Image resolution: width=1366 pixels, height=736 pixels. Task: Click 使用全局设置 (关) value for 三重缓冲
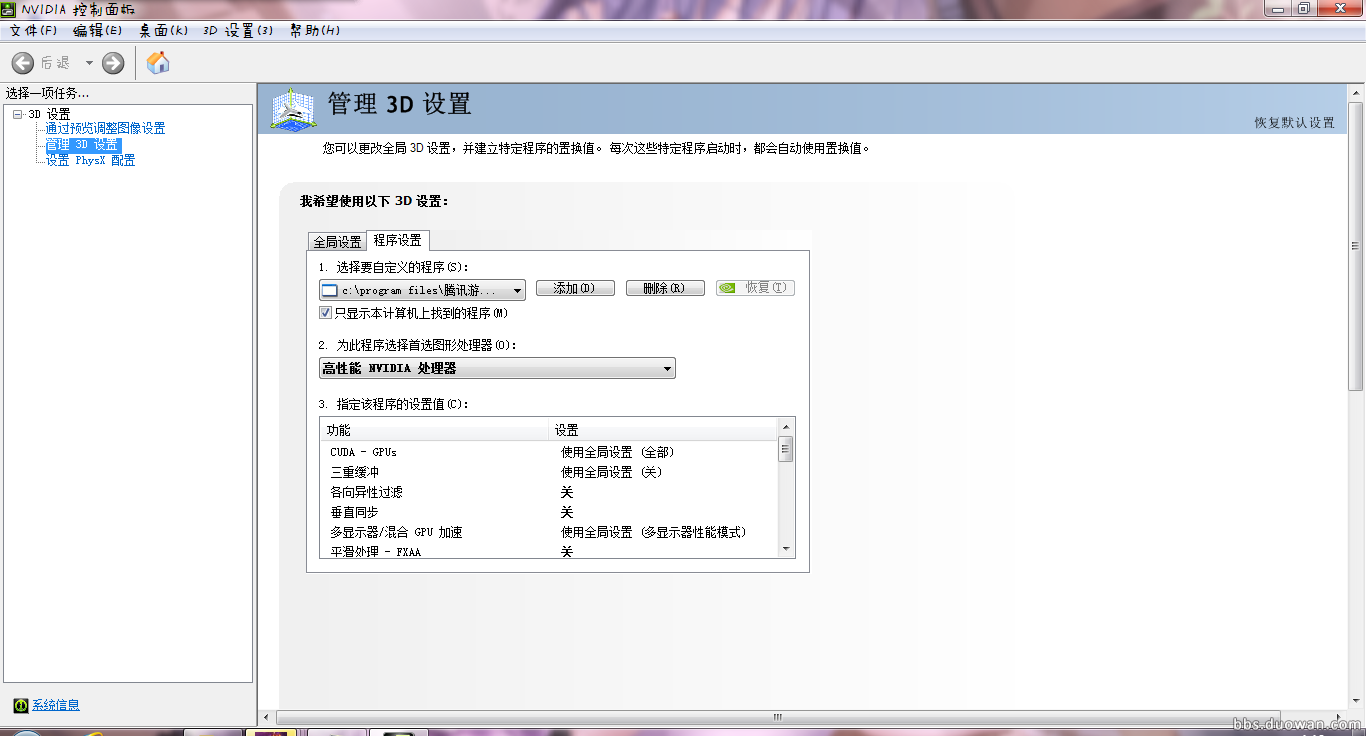tap(611, 472)
